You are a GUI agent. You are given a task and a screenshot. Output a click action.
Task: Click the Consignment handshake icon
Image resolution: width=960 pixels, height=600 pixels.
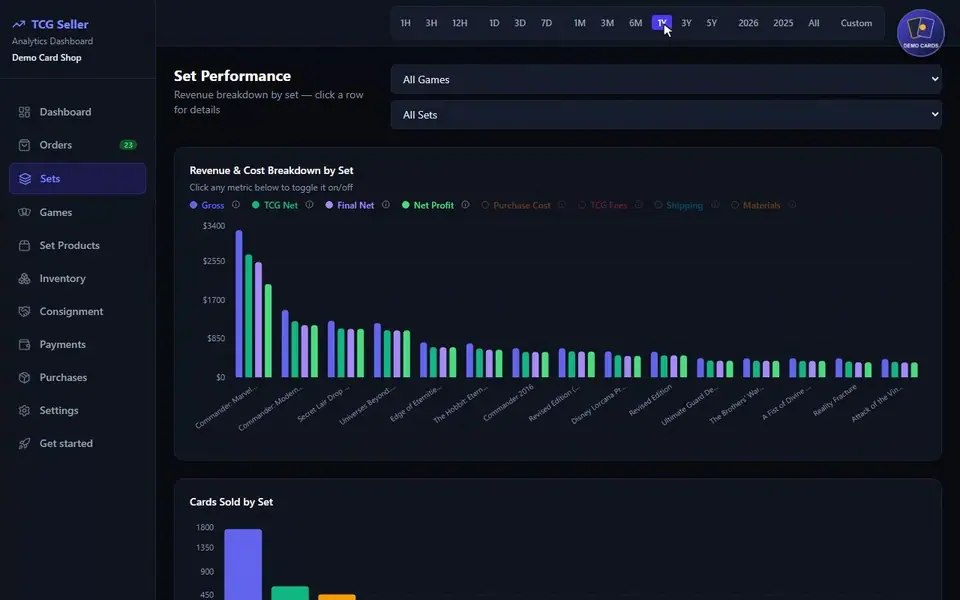24,312
